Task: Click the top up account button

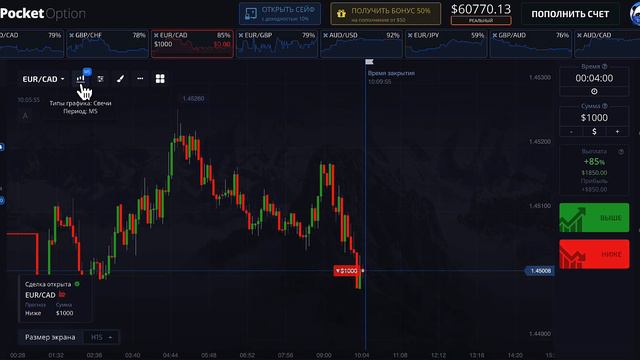Action: pos(570,14)
